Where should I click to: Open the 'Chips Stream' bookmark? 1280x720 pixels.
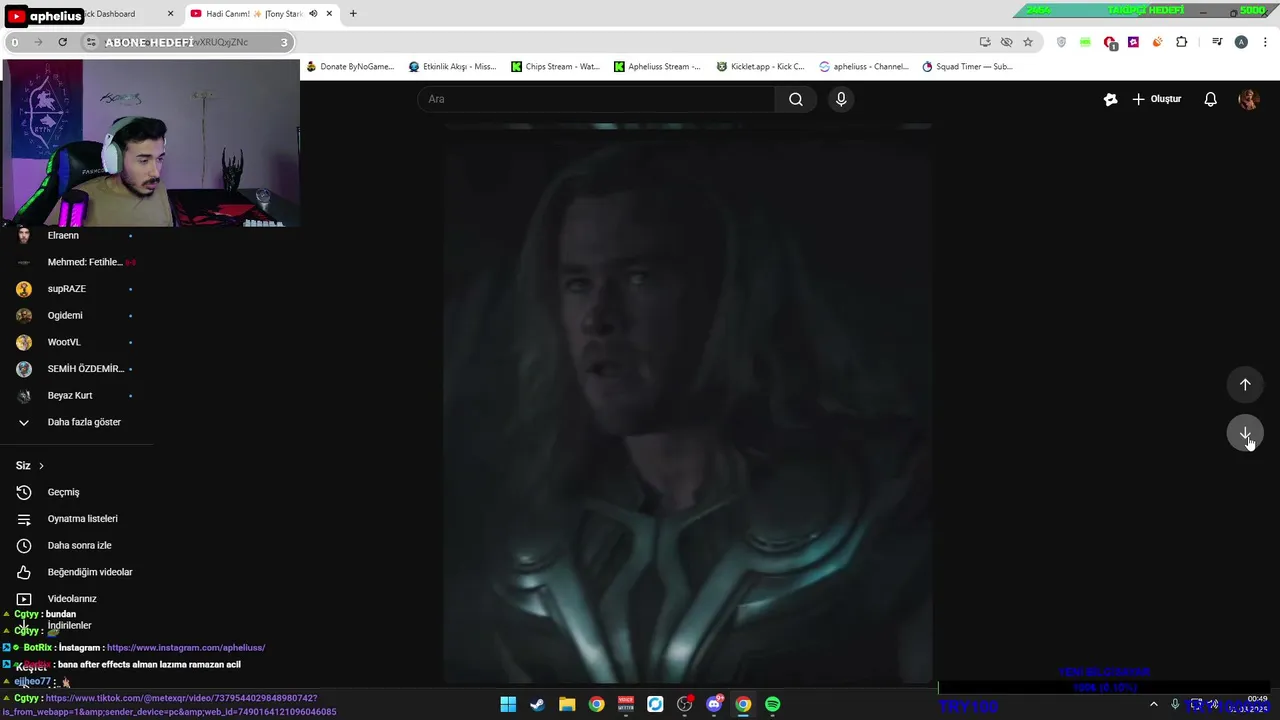(555, 67)
